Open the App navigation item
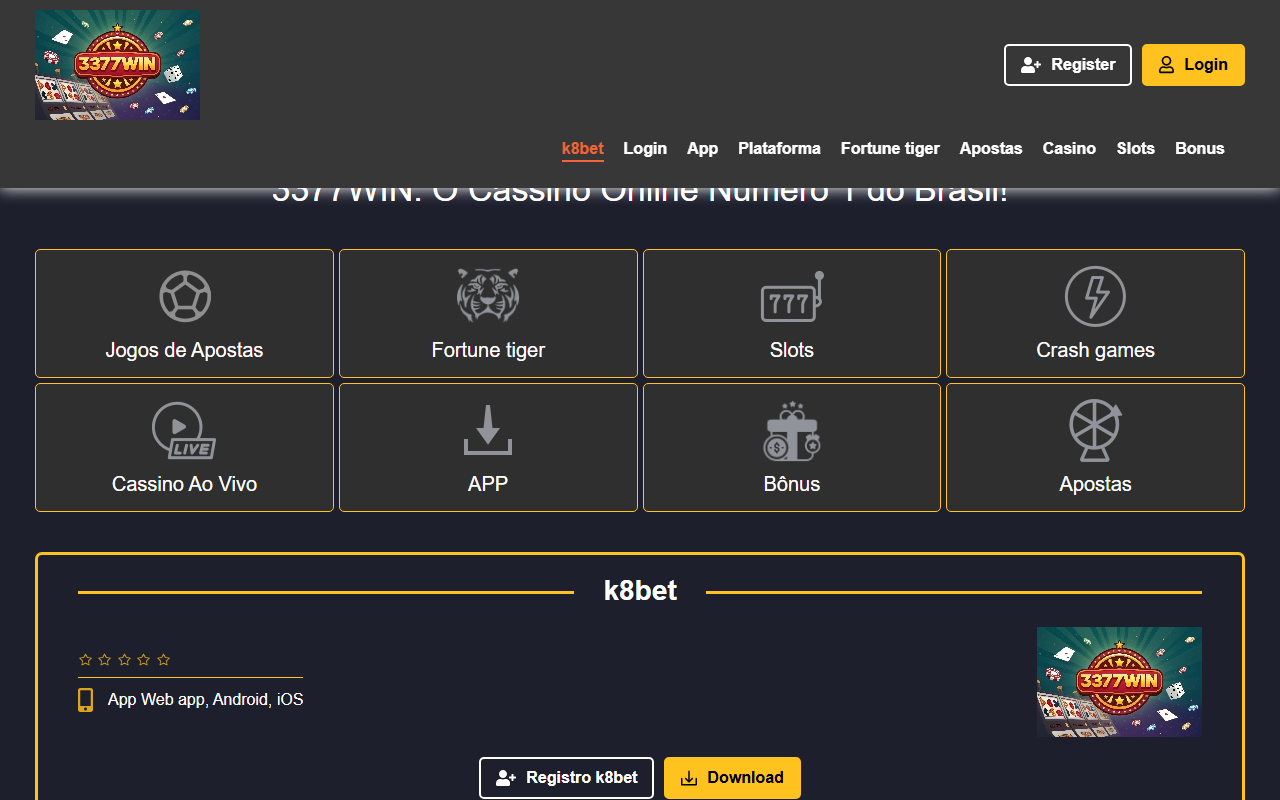Screen dimensions: 1280x800 [702, 148]
